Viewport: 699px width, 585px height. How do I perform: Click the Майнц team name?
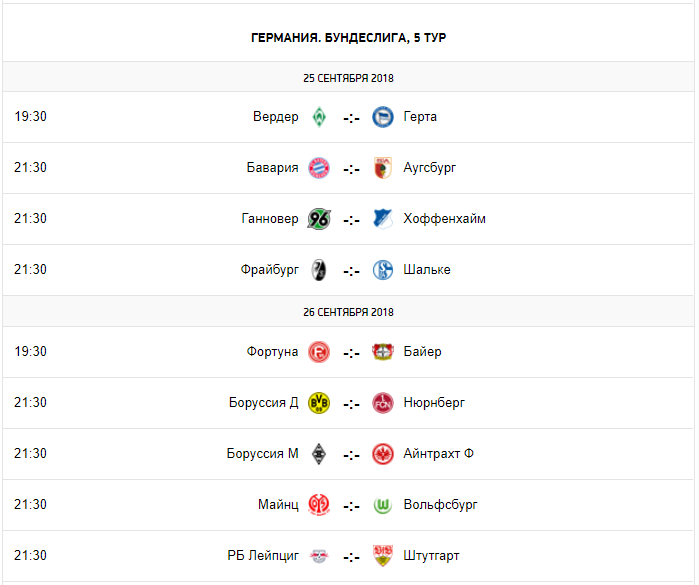click(x=278, y=504)
